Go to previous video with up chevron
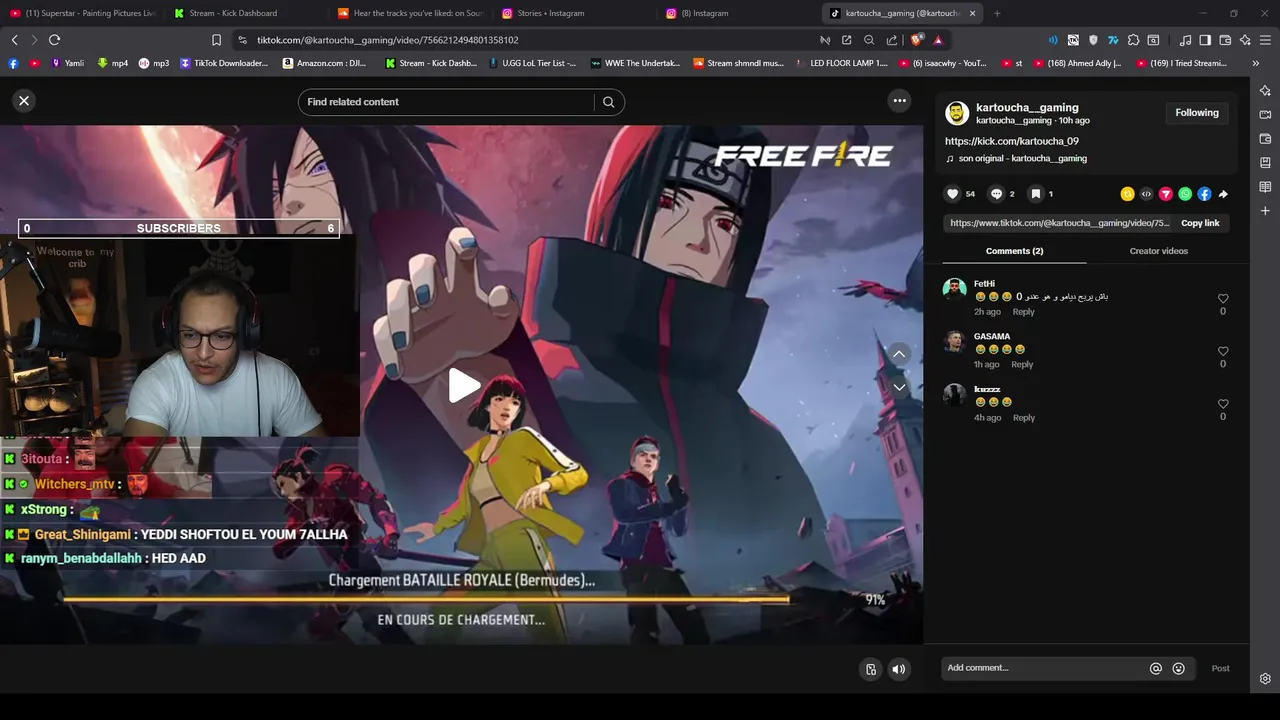The width and height of the screenshot is (1280, 720). coord(899,354)
